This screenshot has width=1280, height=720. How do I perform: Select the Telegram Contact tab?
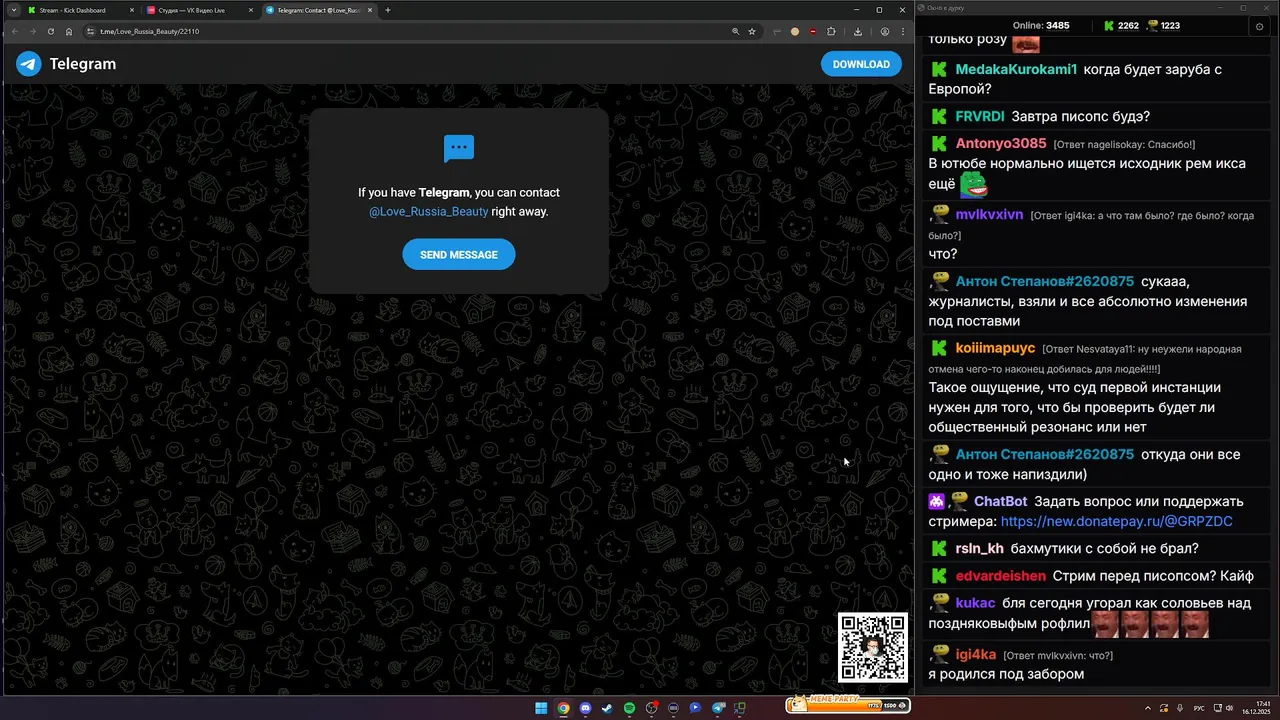318,10
